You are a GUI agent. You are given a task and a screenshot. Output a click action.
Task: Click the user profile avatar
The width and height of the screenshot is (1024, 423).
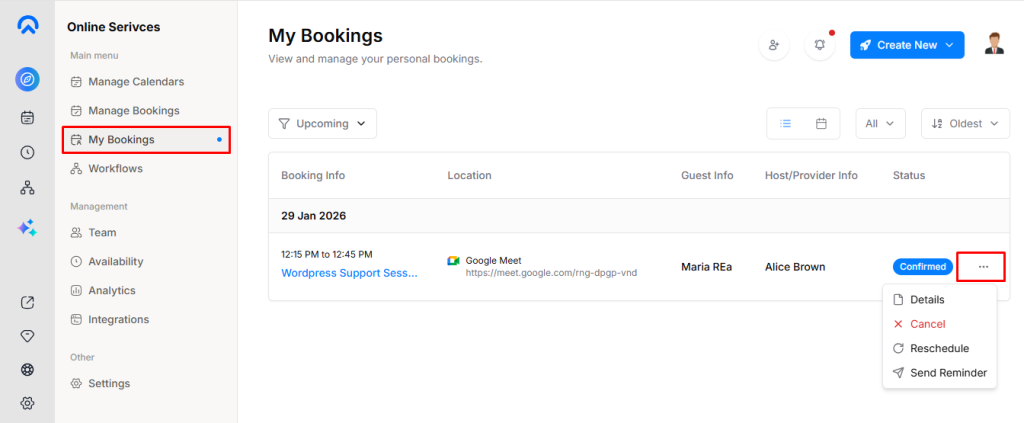(994, 44)
